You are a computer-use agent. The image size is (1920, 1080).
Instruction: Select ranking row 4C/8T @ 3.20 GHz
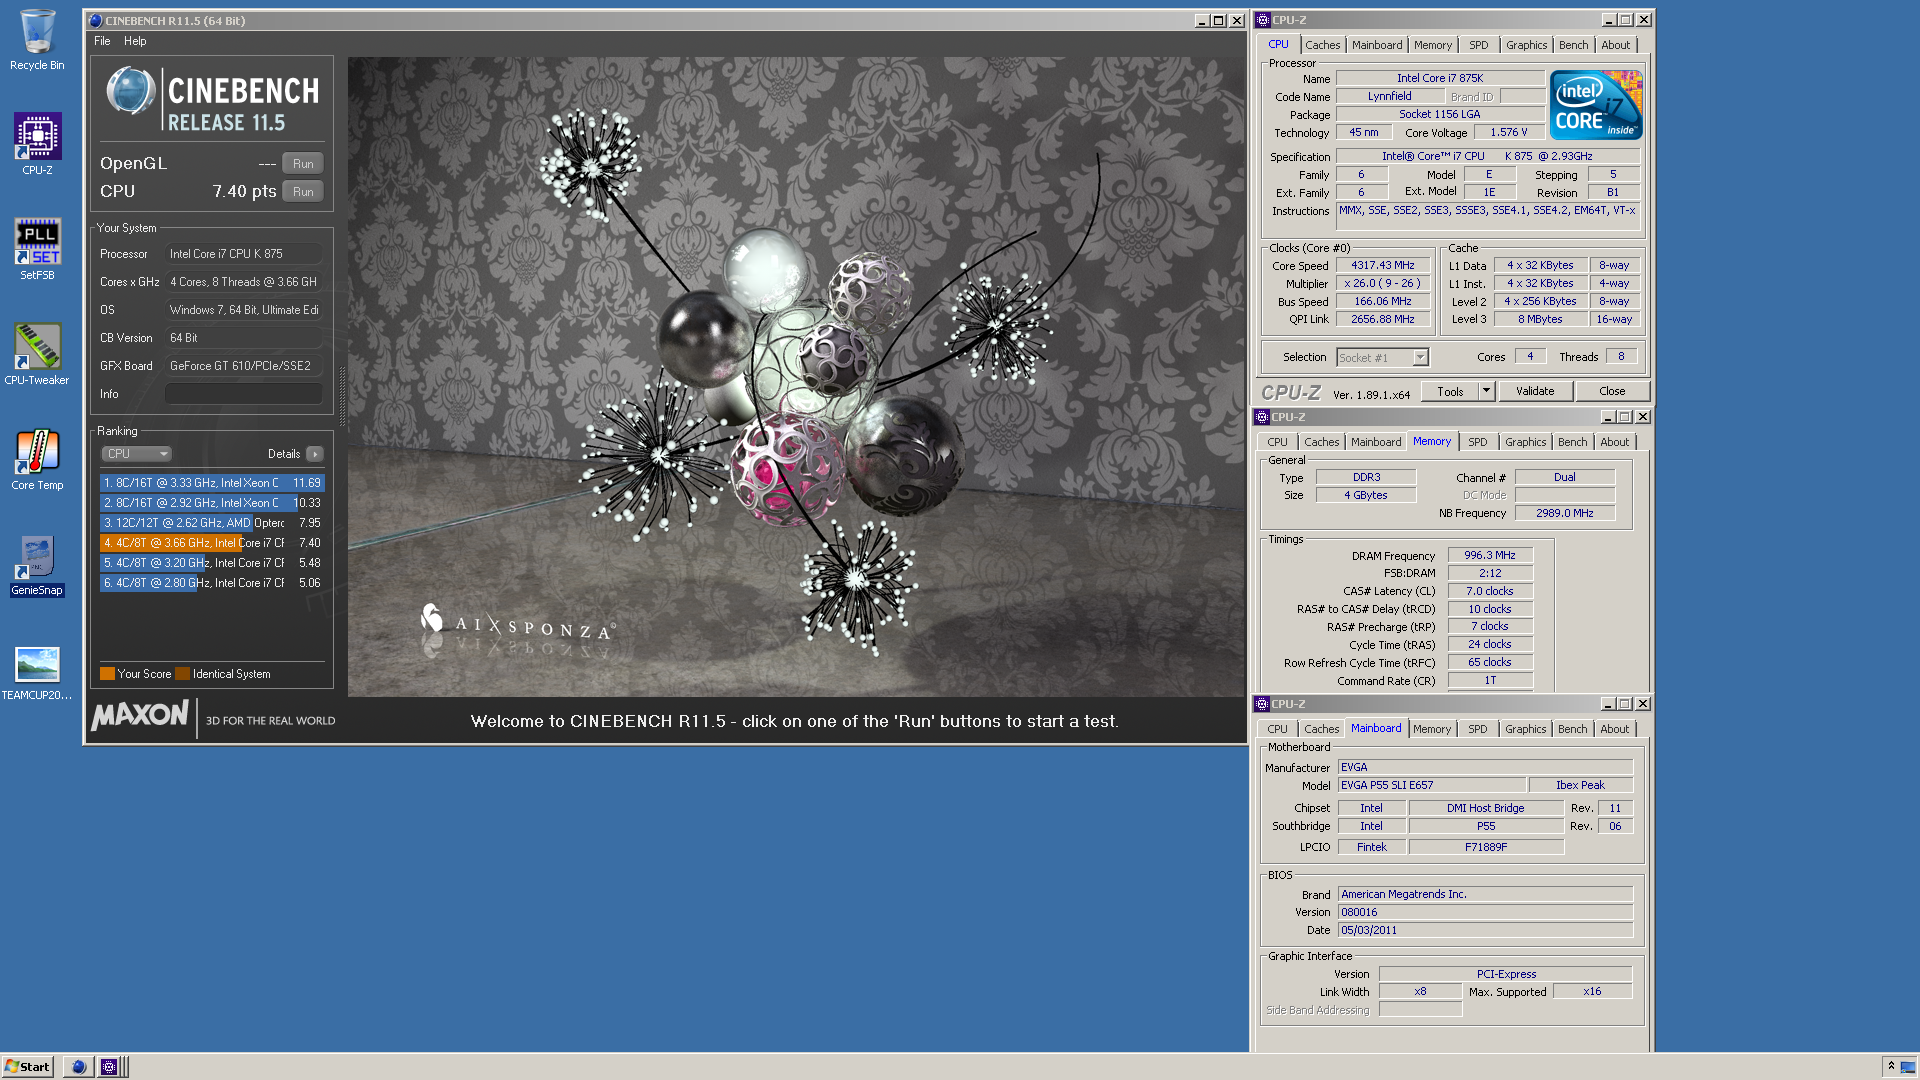pos(212,563)
